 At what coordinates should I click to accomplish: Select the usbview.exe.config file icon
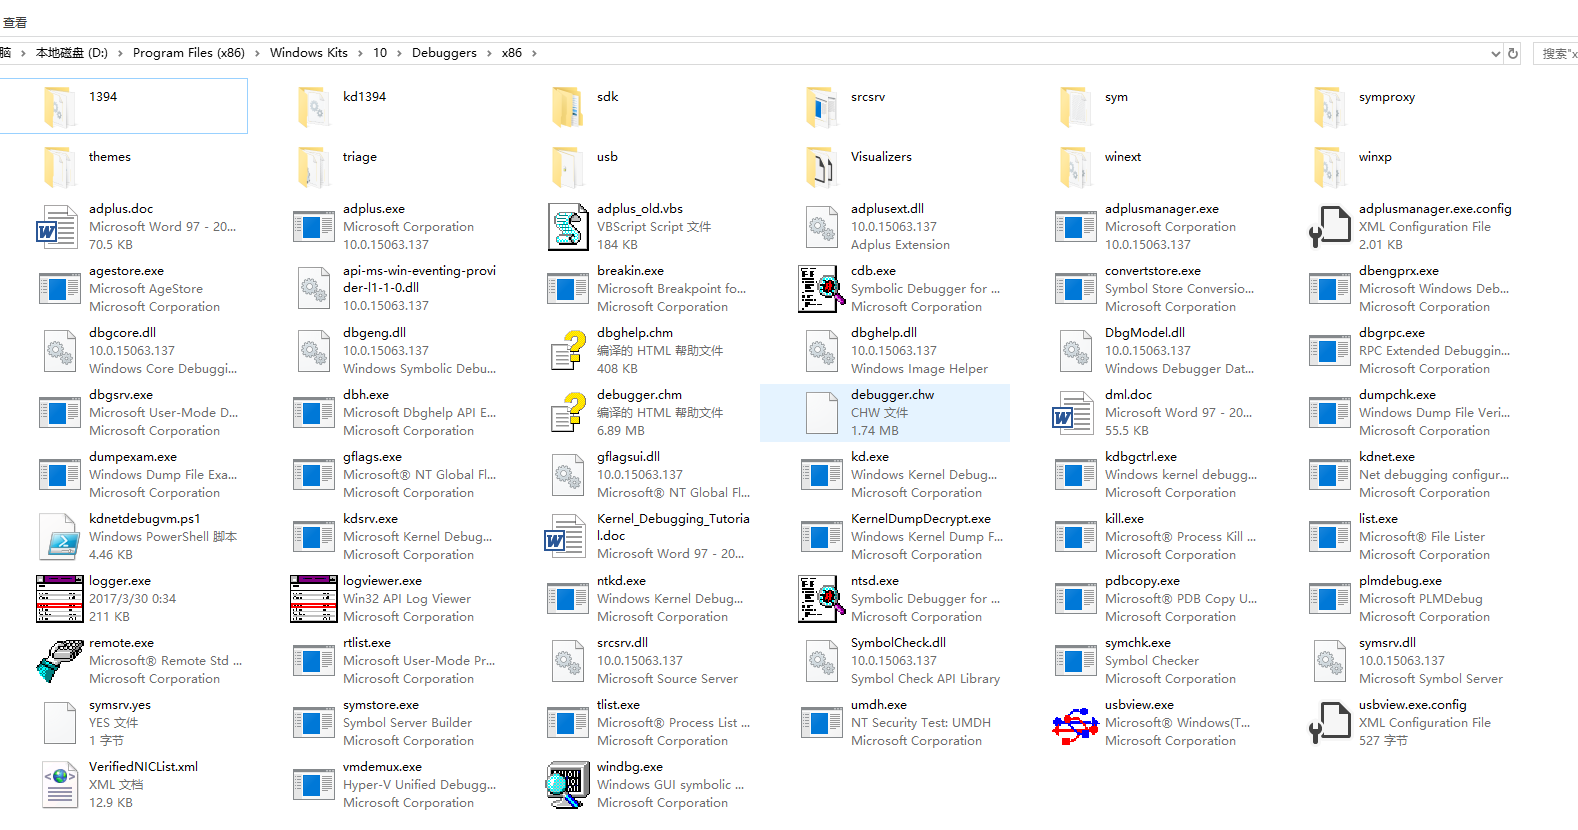[x=1330, y=723]
